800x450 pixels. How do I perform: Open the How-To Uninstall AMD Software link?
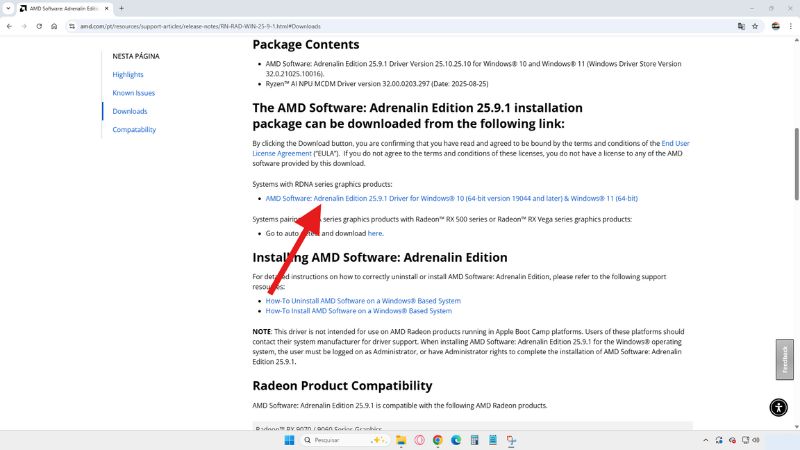coord(363,301)
